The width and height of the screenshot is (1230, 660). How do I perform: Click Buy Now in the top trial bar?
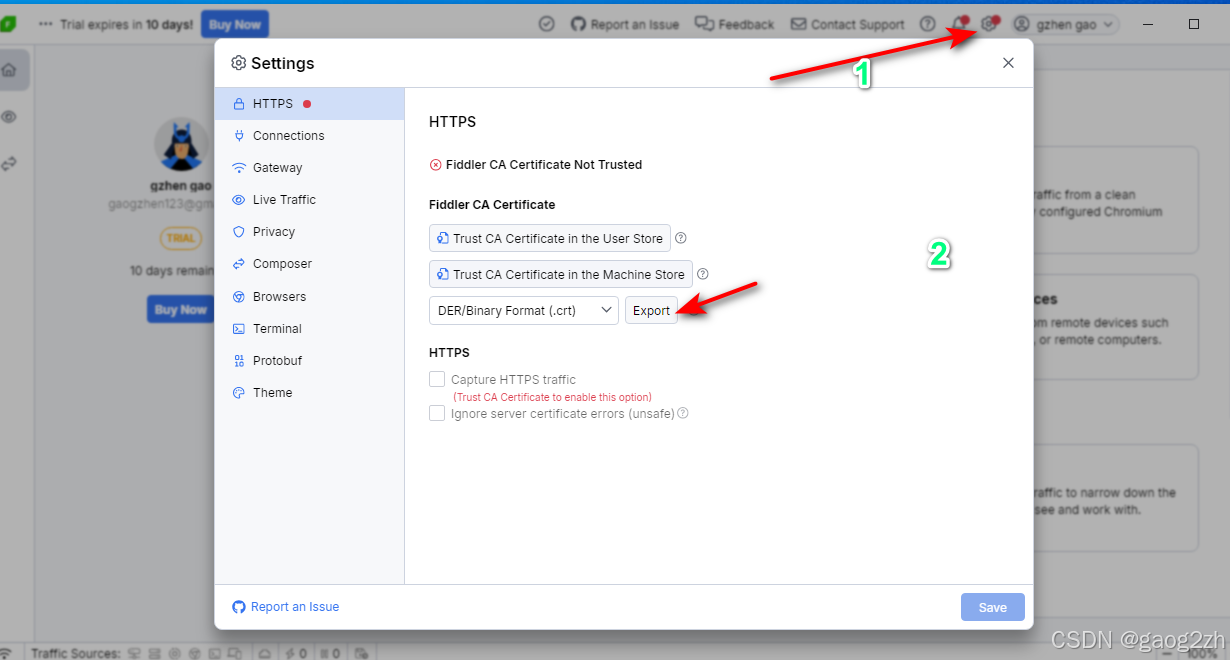pos(235,24)
